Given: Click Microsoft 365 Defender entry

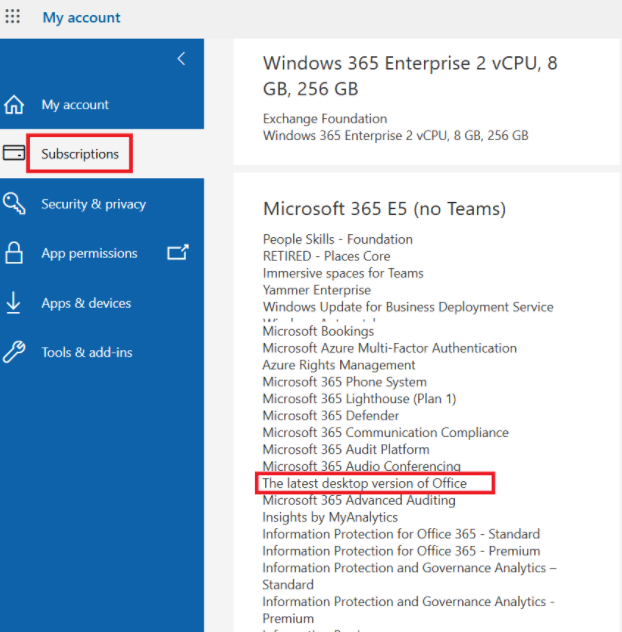Looking at the screenshot, I should tap(331, 416).
